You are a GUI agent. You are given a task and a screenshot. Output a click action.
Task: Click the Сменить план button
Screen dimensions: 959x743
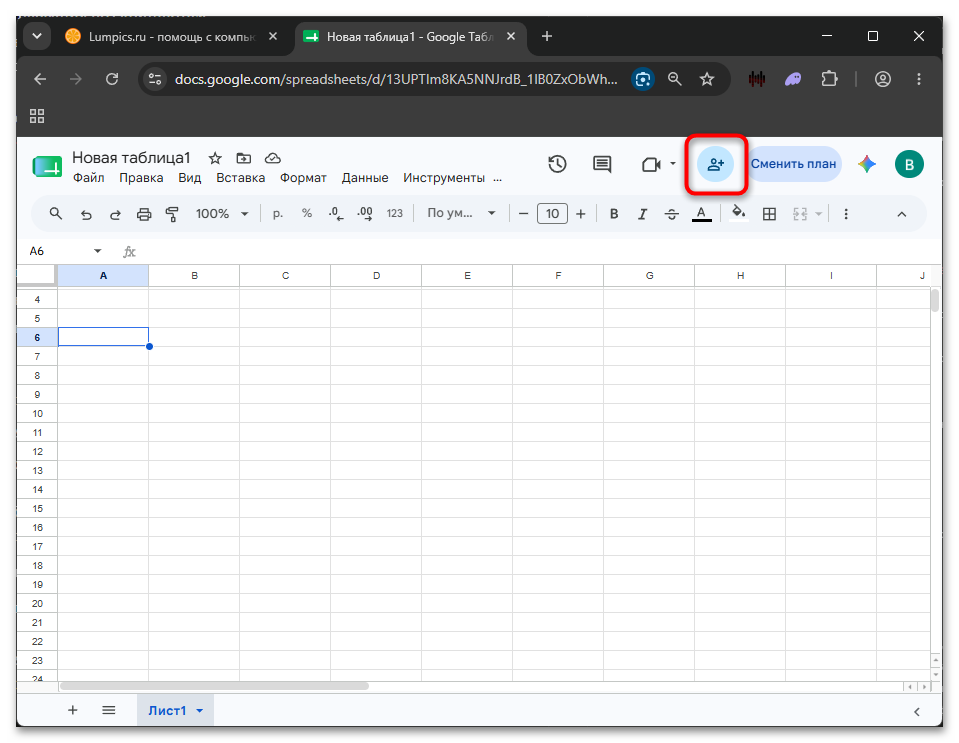[793, 164]
